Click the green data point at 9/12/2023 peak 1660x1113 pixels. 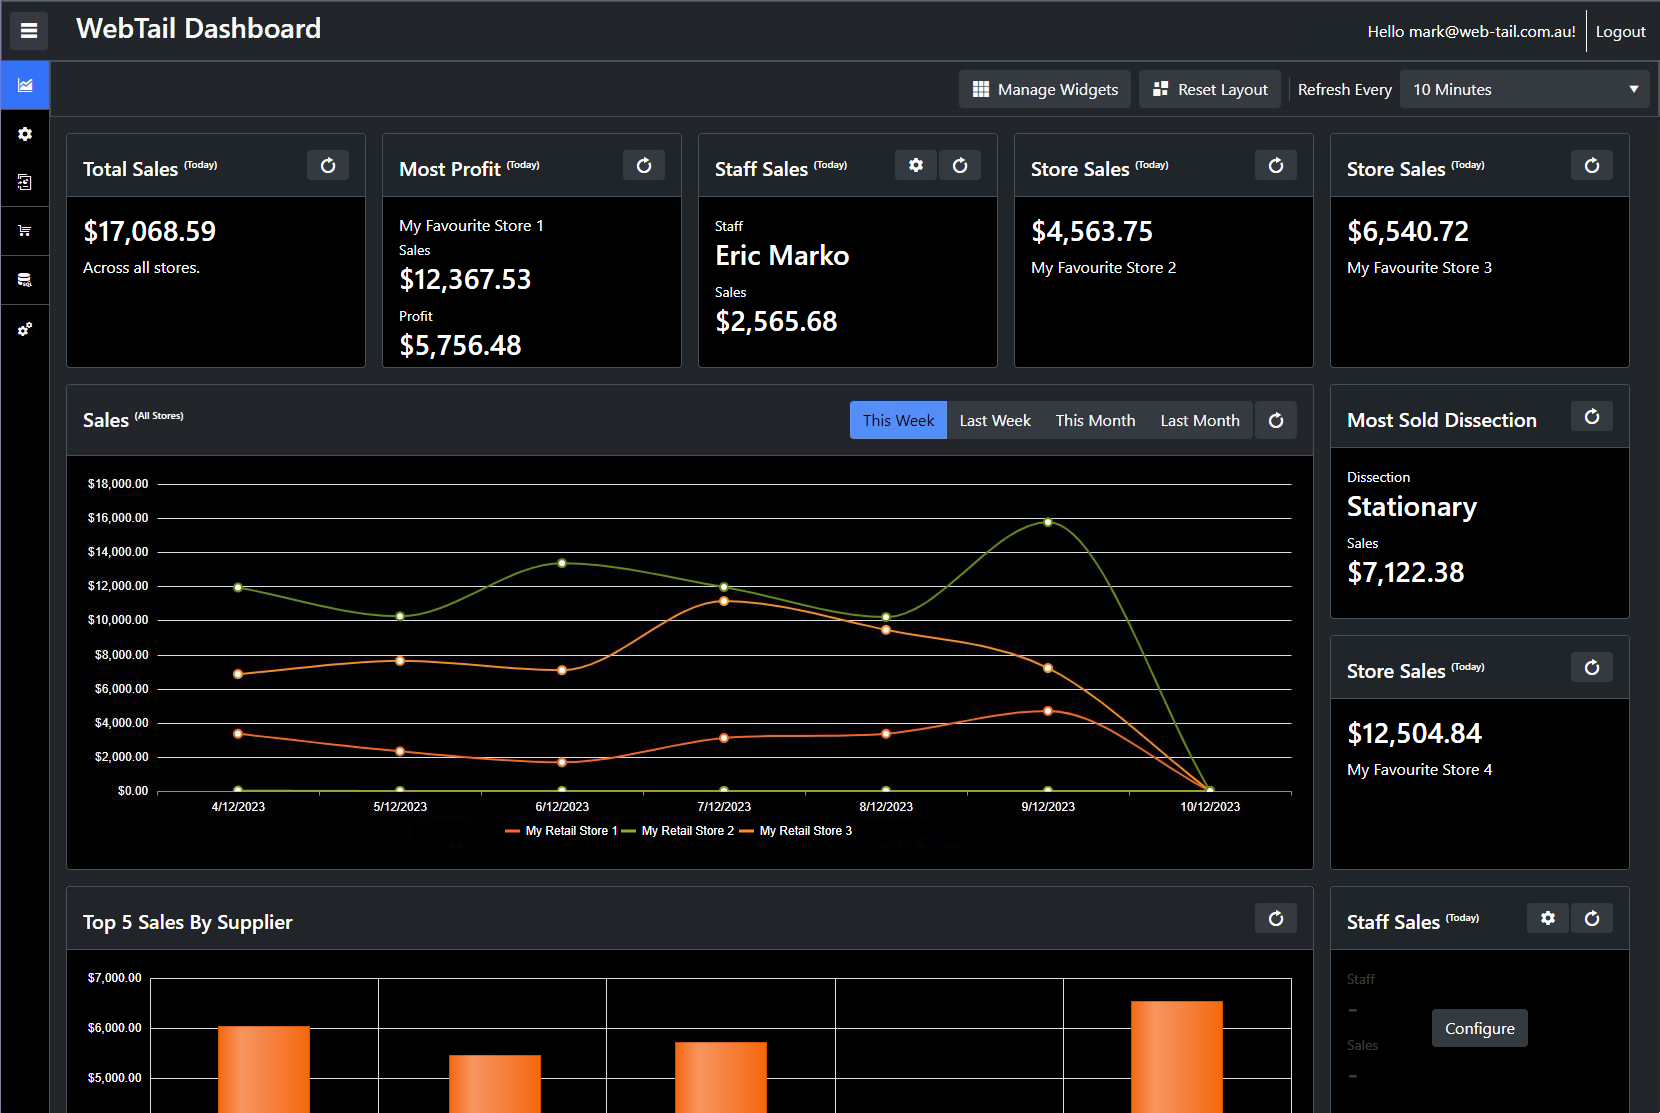(1048, 522)
